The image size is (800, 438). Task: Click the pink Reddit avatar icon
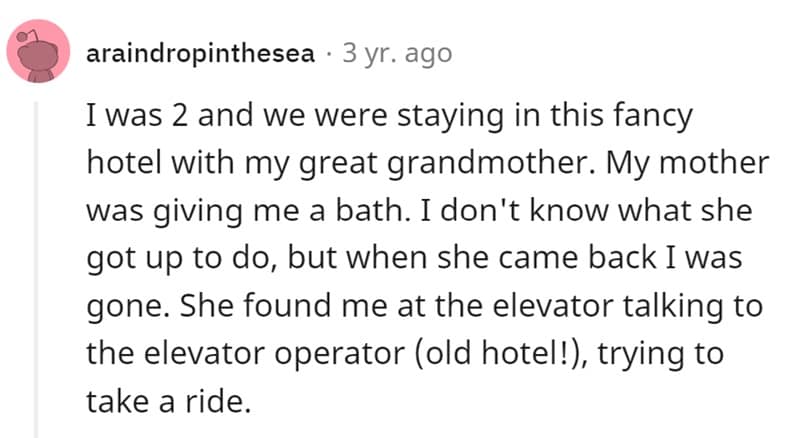point(38,54)
